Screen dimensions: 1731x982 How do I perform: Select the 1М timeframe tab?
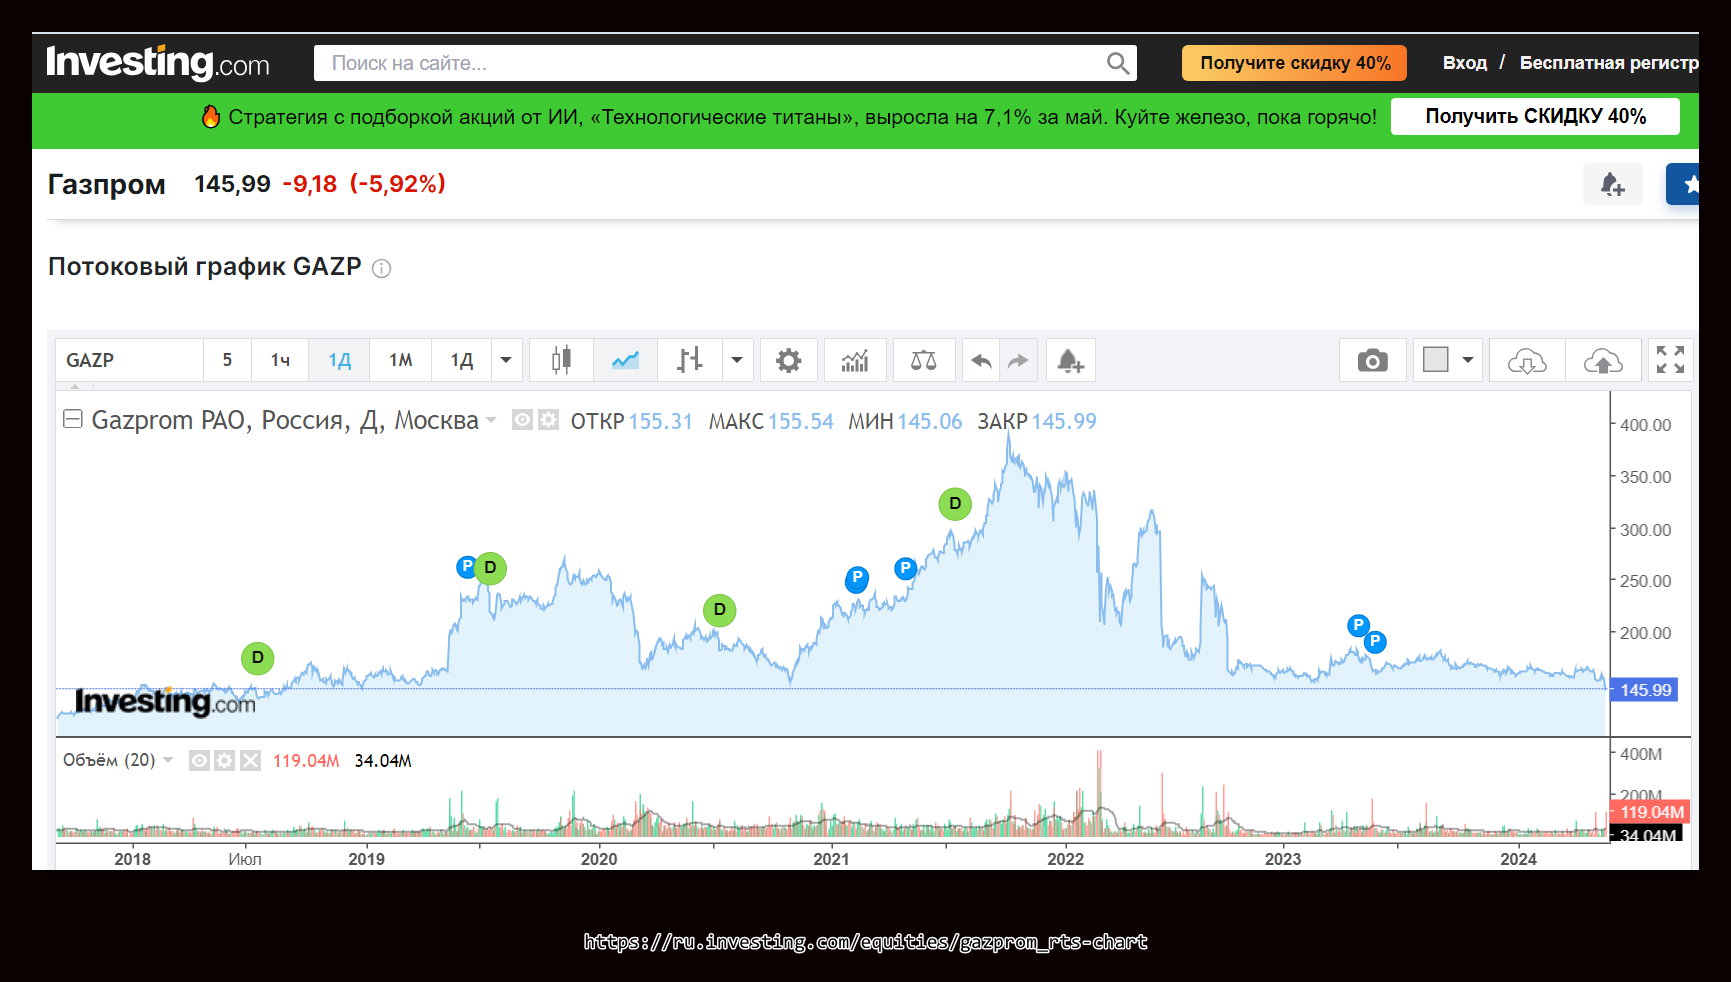tap(400, 360)
